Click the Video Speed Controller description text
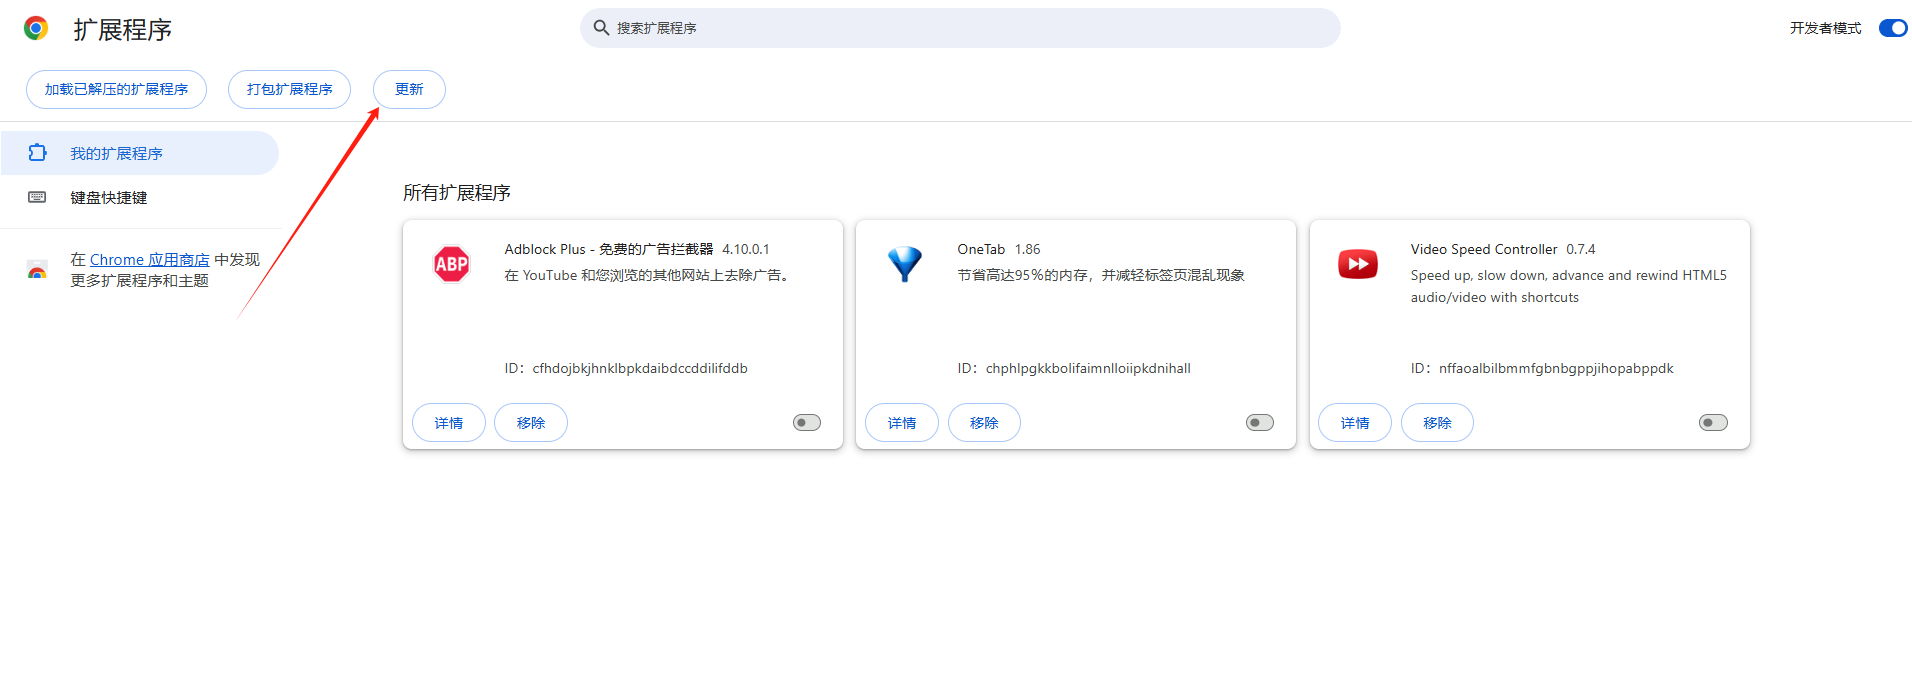This screenshot has height=693, width=1912. pyautogui.click(x=1569, y=286)
